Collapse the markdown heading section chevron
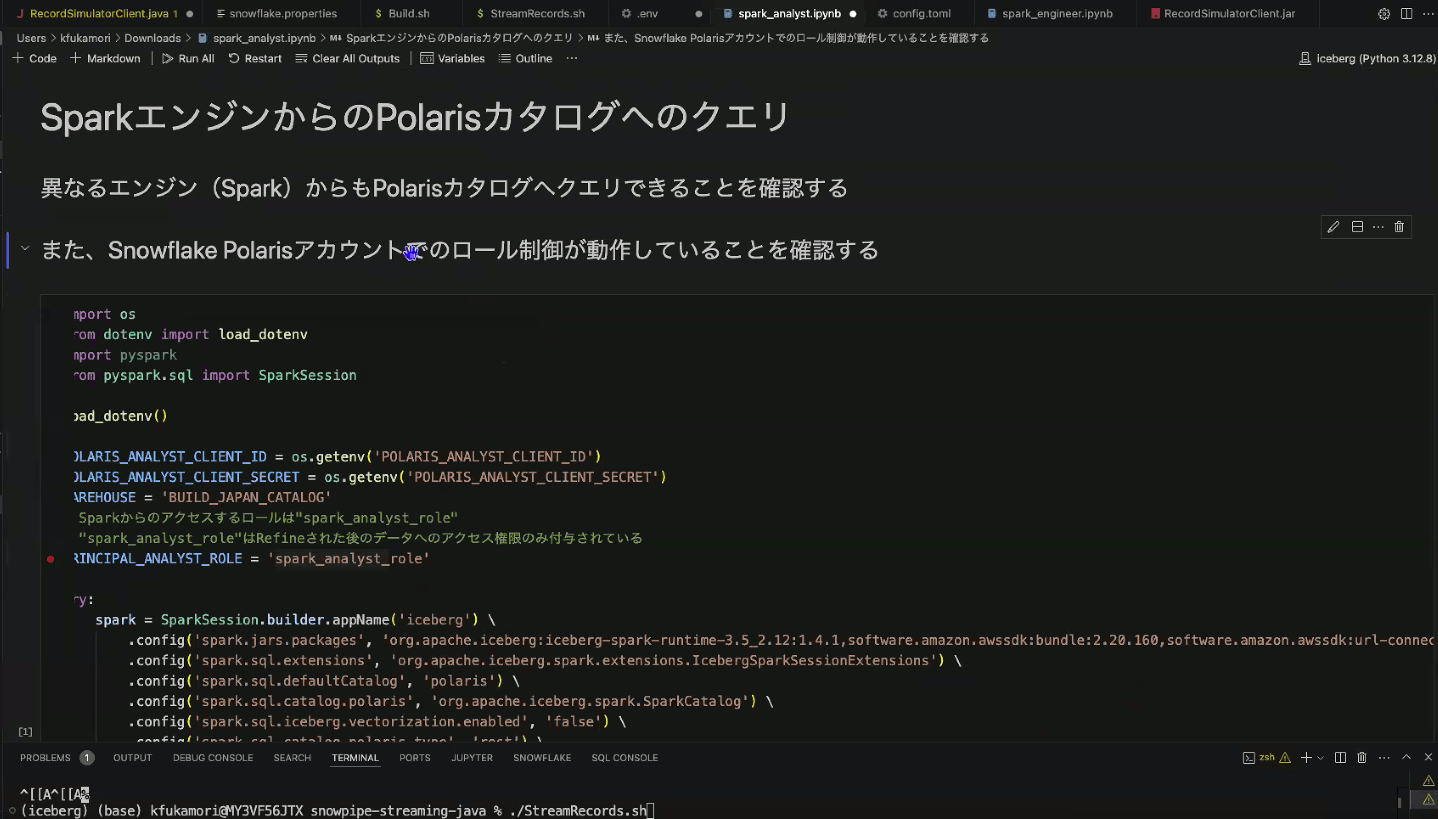The width and height of the screenshot is (1438, 819). [26, 249]
